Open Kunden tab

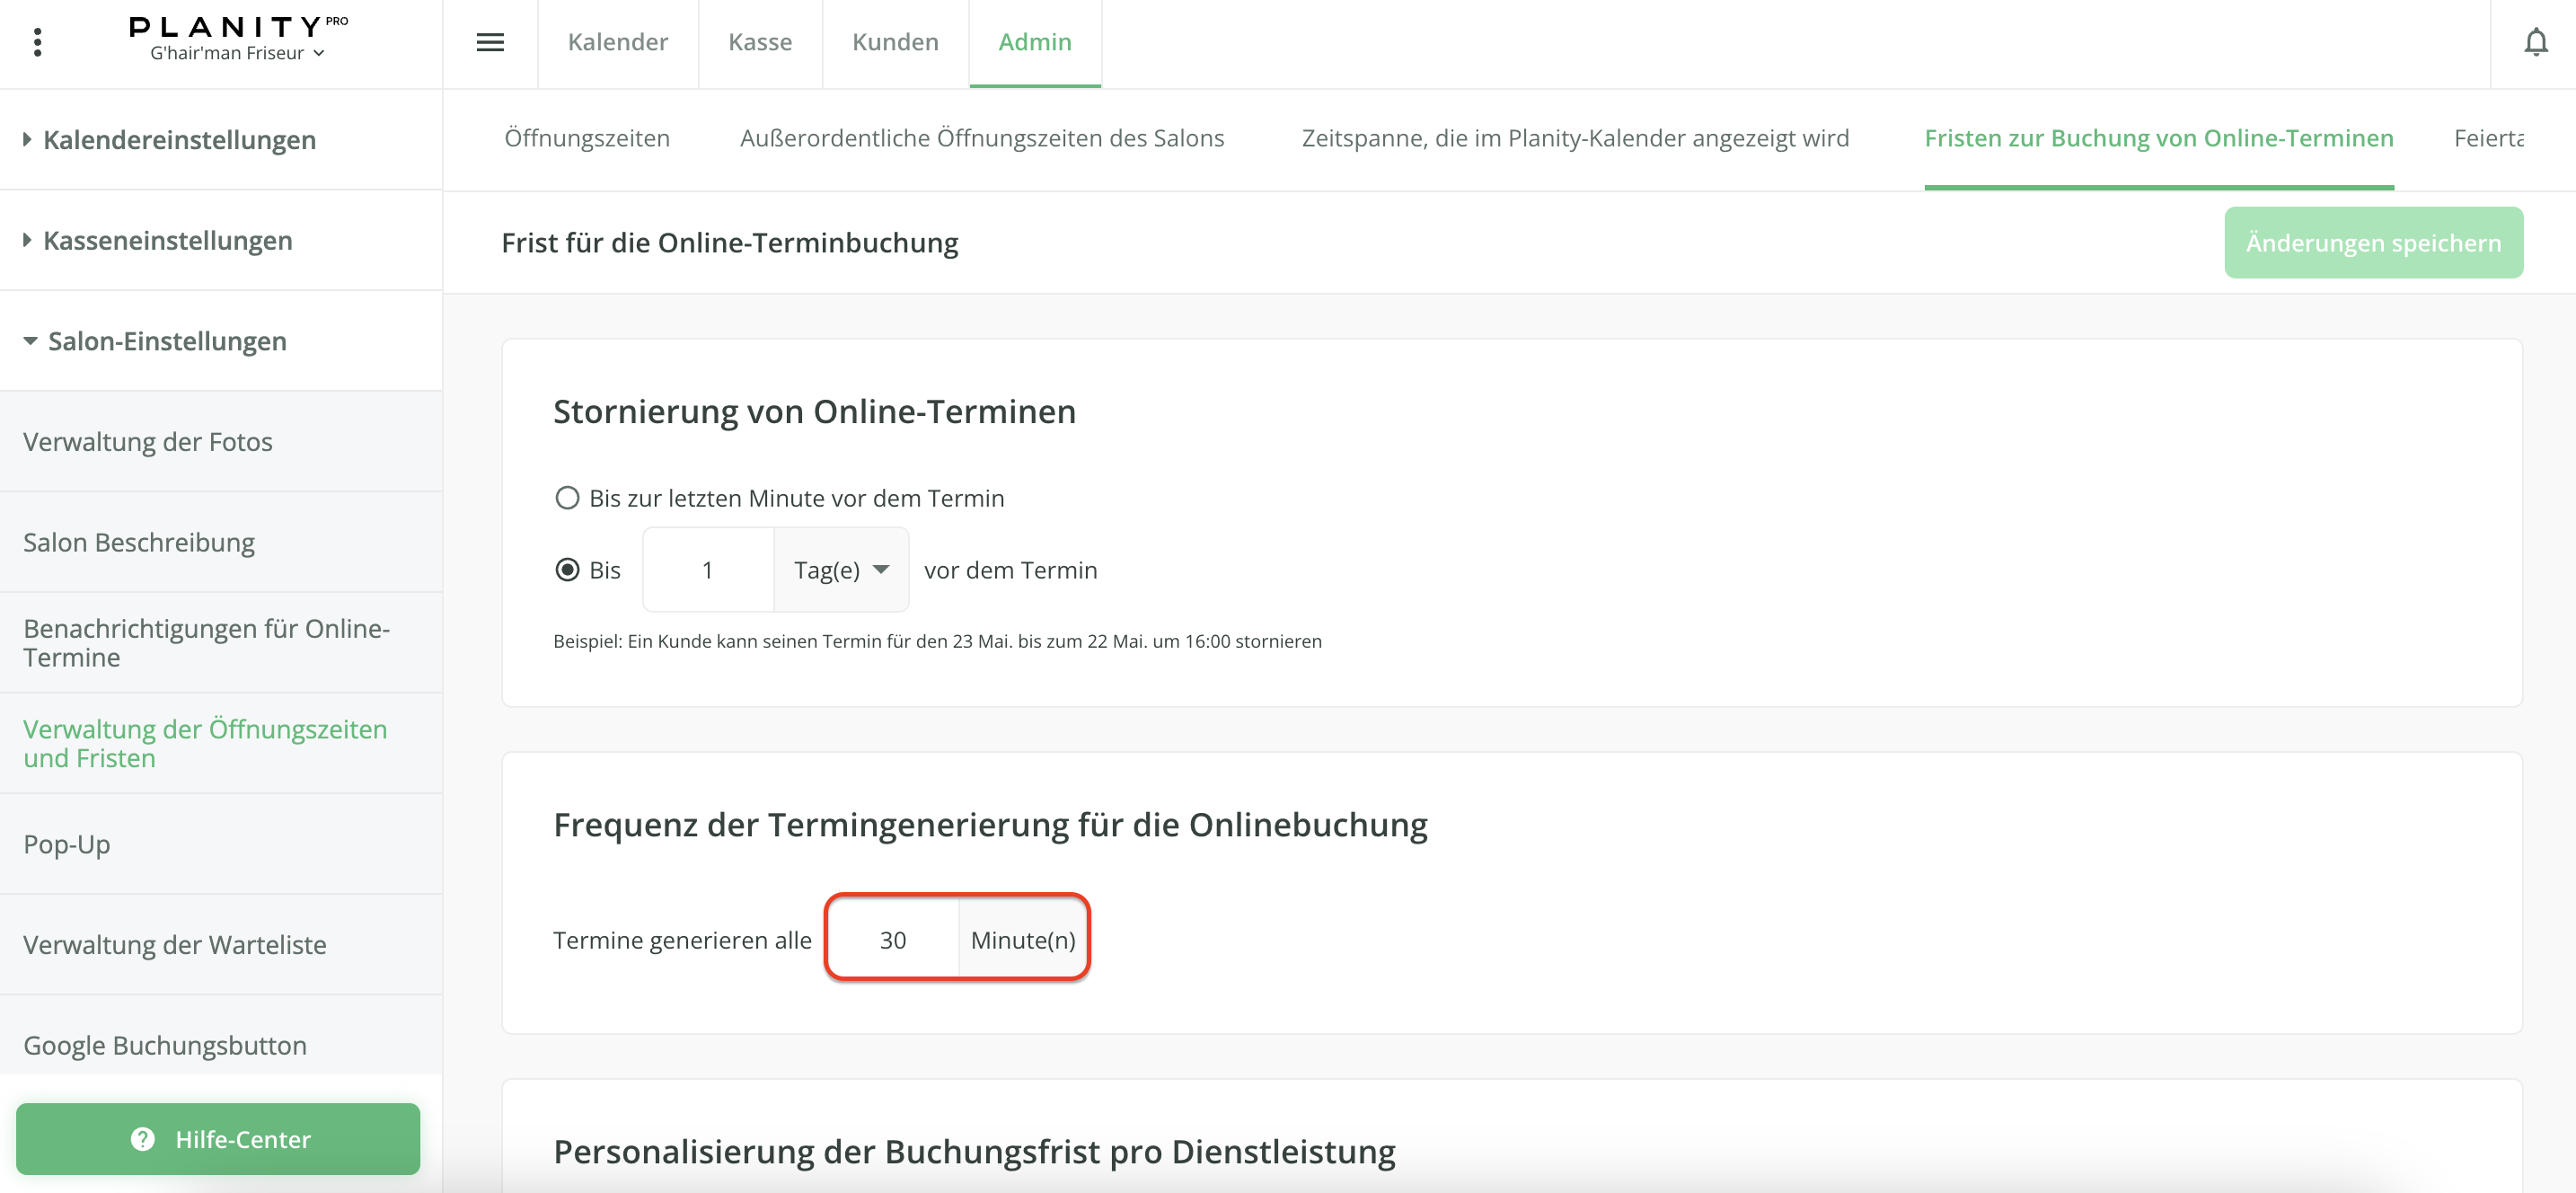pyautogui.click(x=895, y=42)
